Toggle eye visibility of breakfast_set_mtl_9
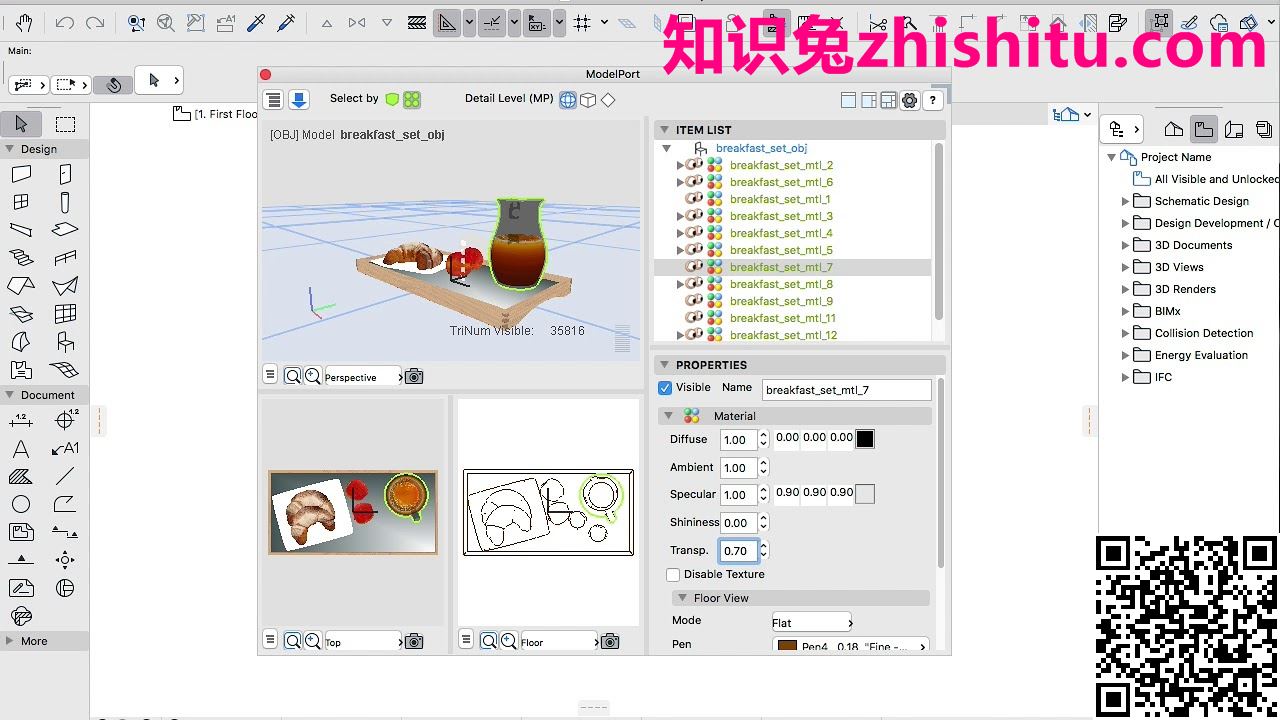Image resolution: width=1280 pixels, height=720 pixels. coord(694,301)
